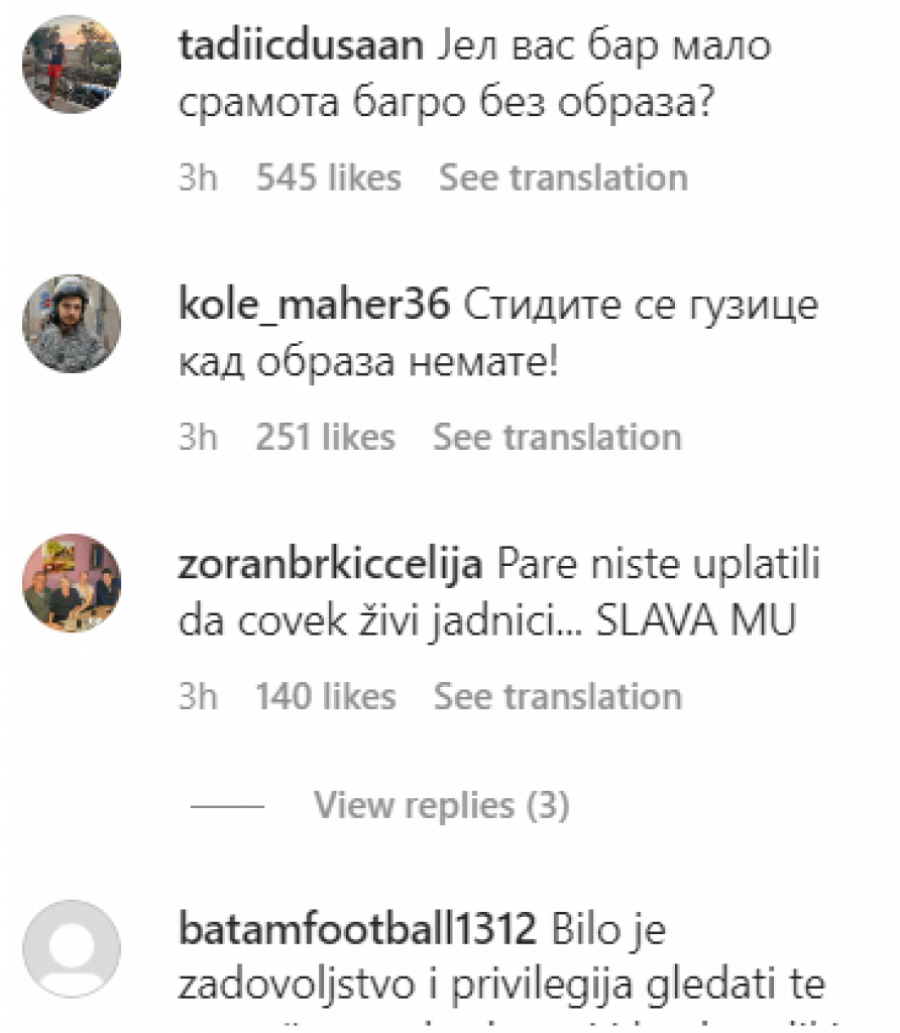This screenshot has width=900, height=1033.
Task: View the 251 likes list
Action: coord(325,437)
